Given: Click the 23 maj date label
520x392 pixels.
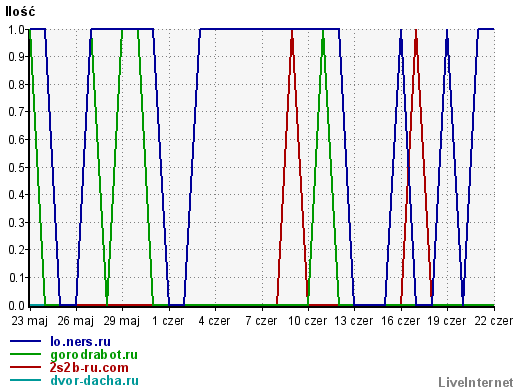Looking at the screenshot, I should coord(30,321).
